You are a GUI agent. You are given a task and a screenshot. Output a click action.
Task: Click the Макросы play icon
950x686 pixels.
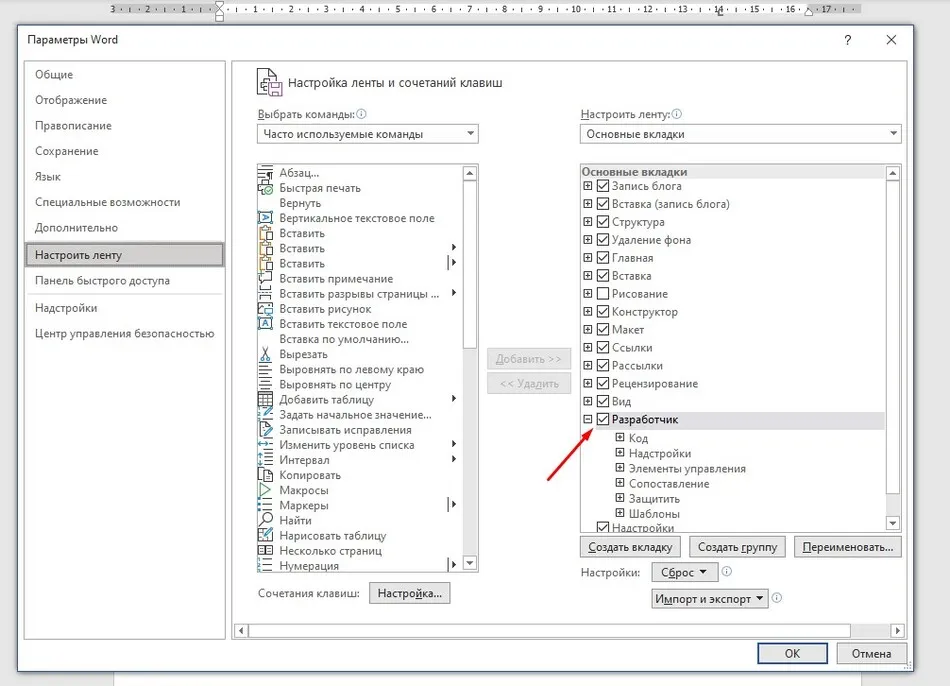pos(265,490)
